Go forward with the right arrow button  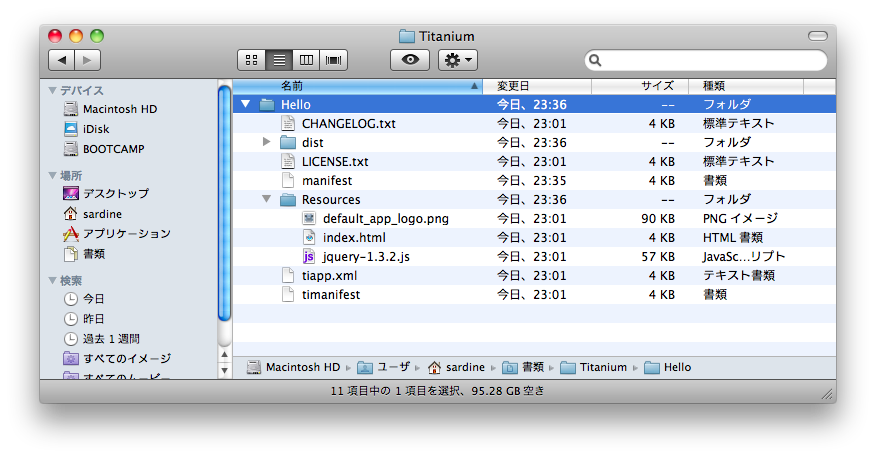(x=88, y=60)
